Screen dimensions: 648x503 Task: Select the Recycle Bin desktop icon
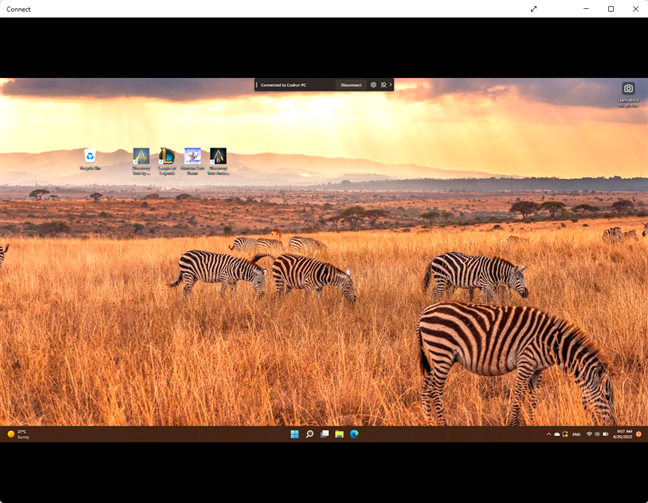90,160
